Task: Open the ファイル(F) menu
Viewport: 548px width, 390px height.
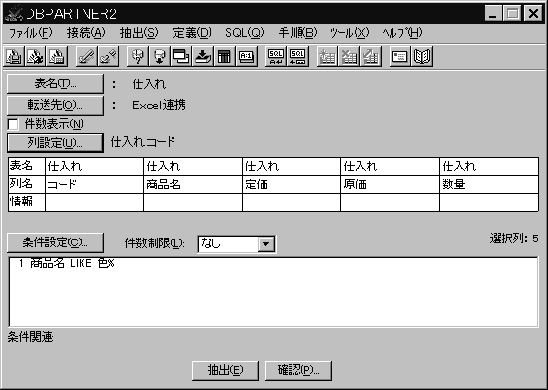Action: tap(30, 33)
